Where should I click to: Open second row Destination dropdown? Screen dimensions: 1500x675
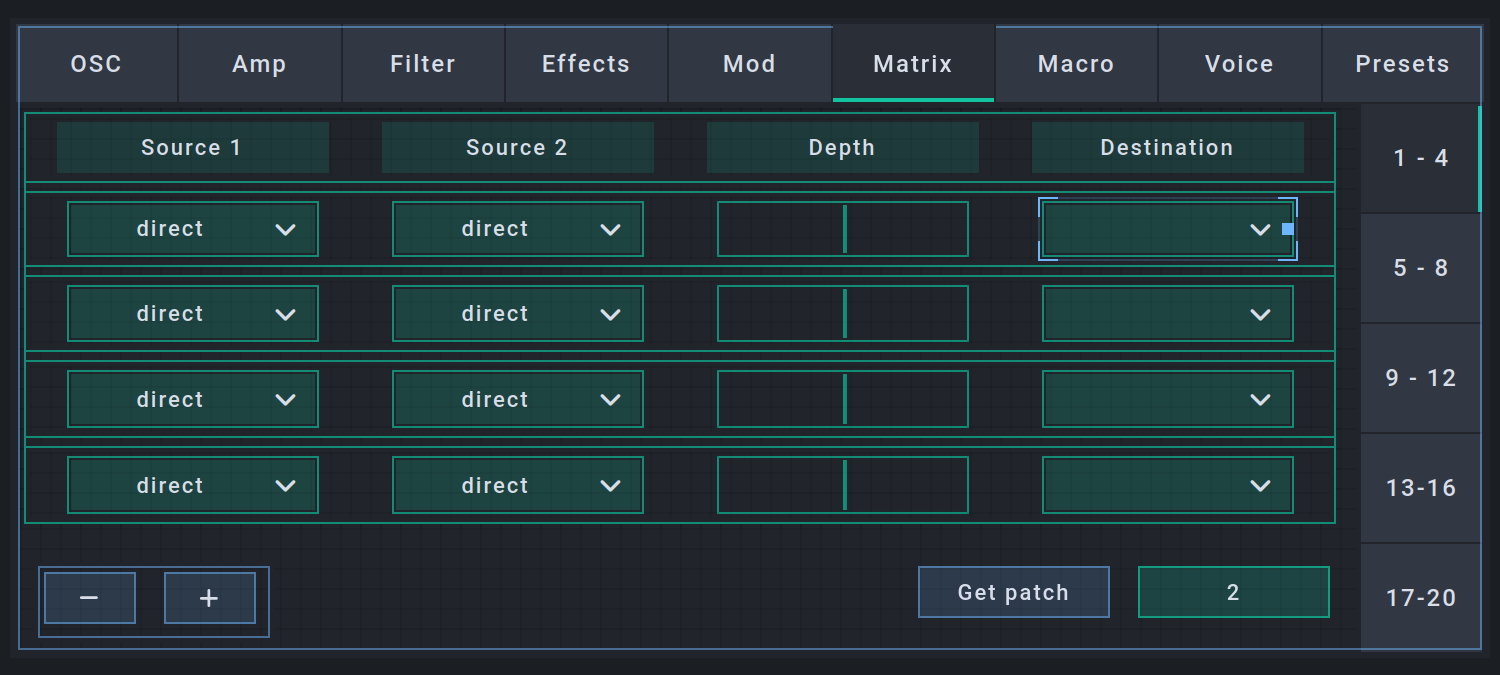tap(1167, 314)
